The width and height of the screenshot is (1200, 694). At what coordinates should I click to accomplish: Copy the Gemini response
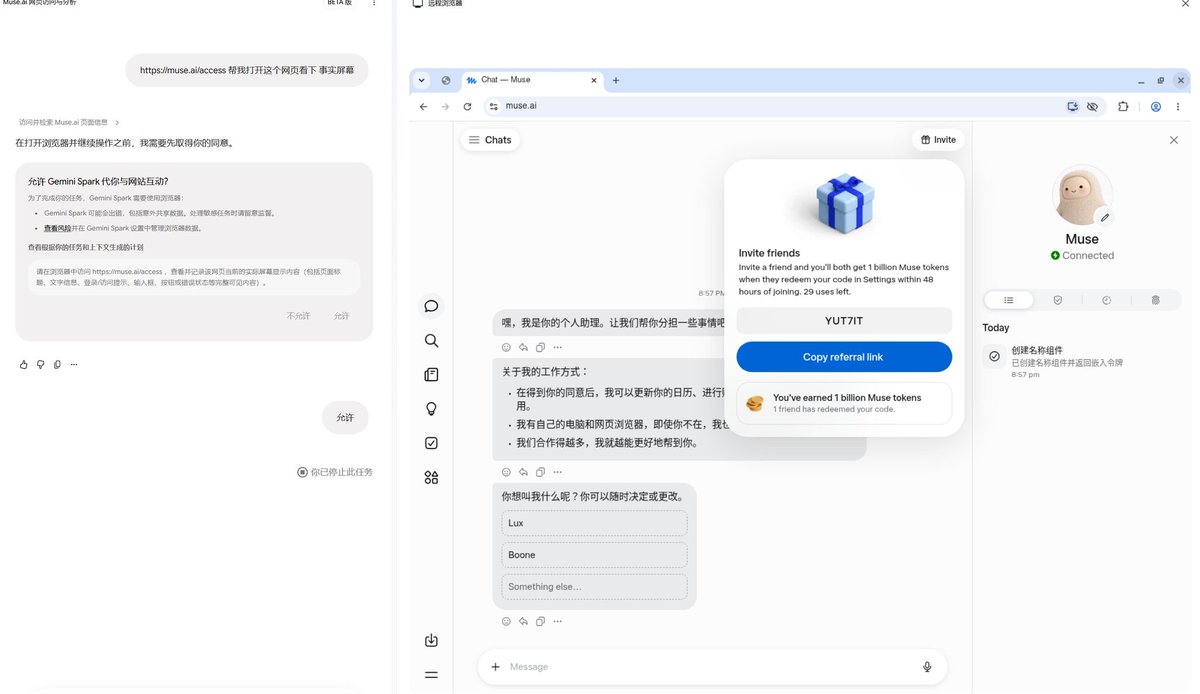pos(57,364)
